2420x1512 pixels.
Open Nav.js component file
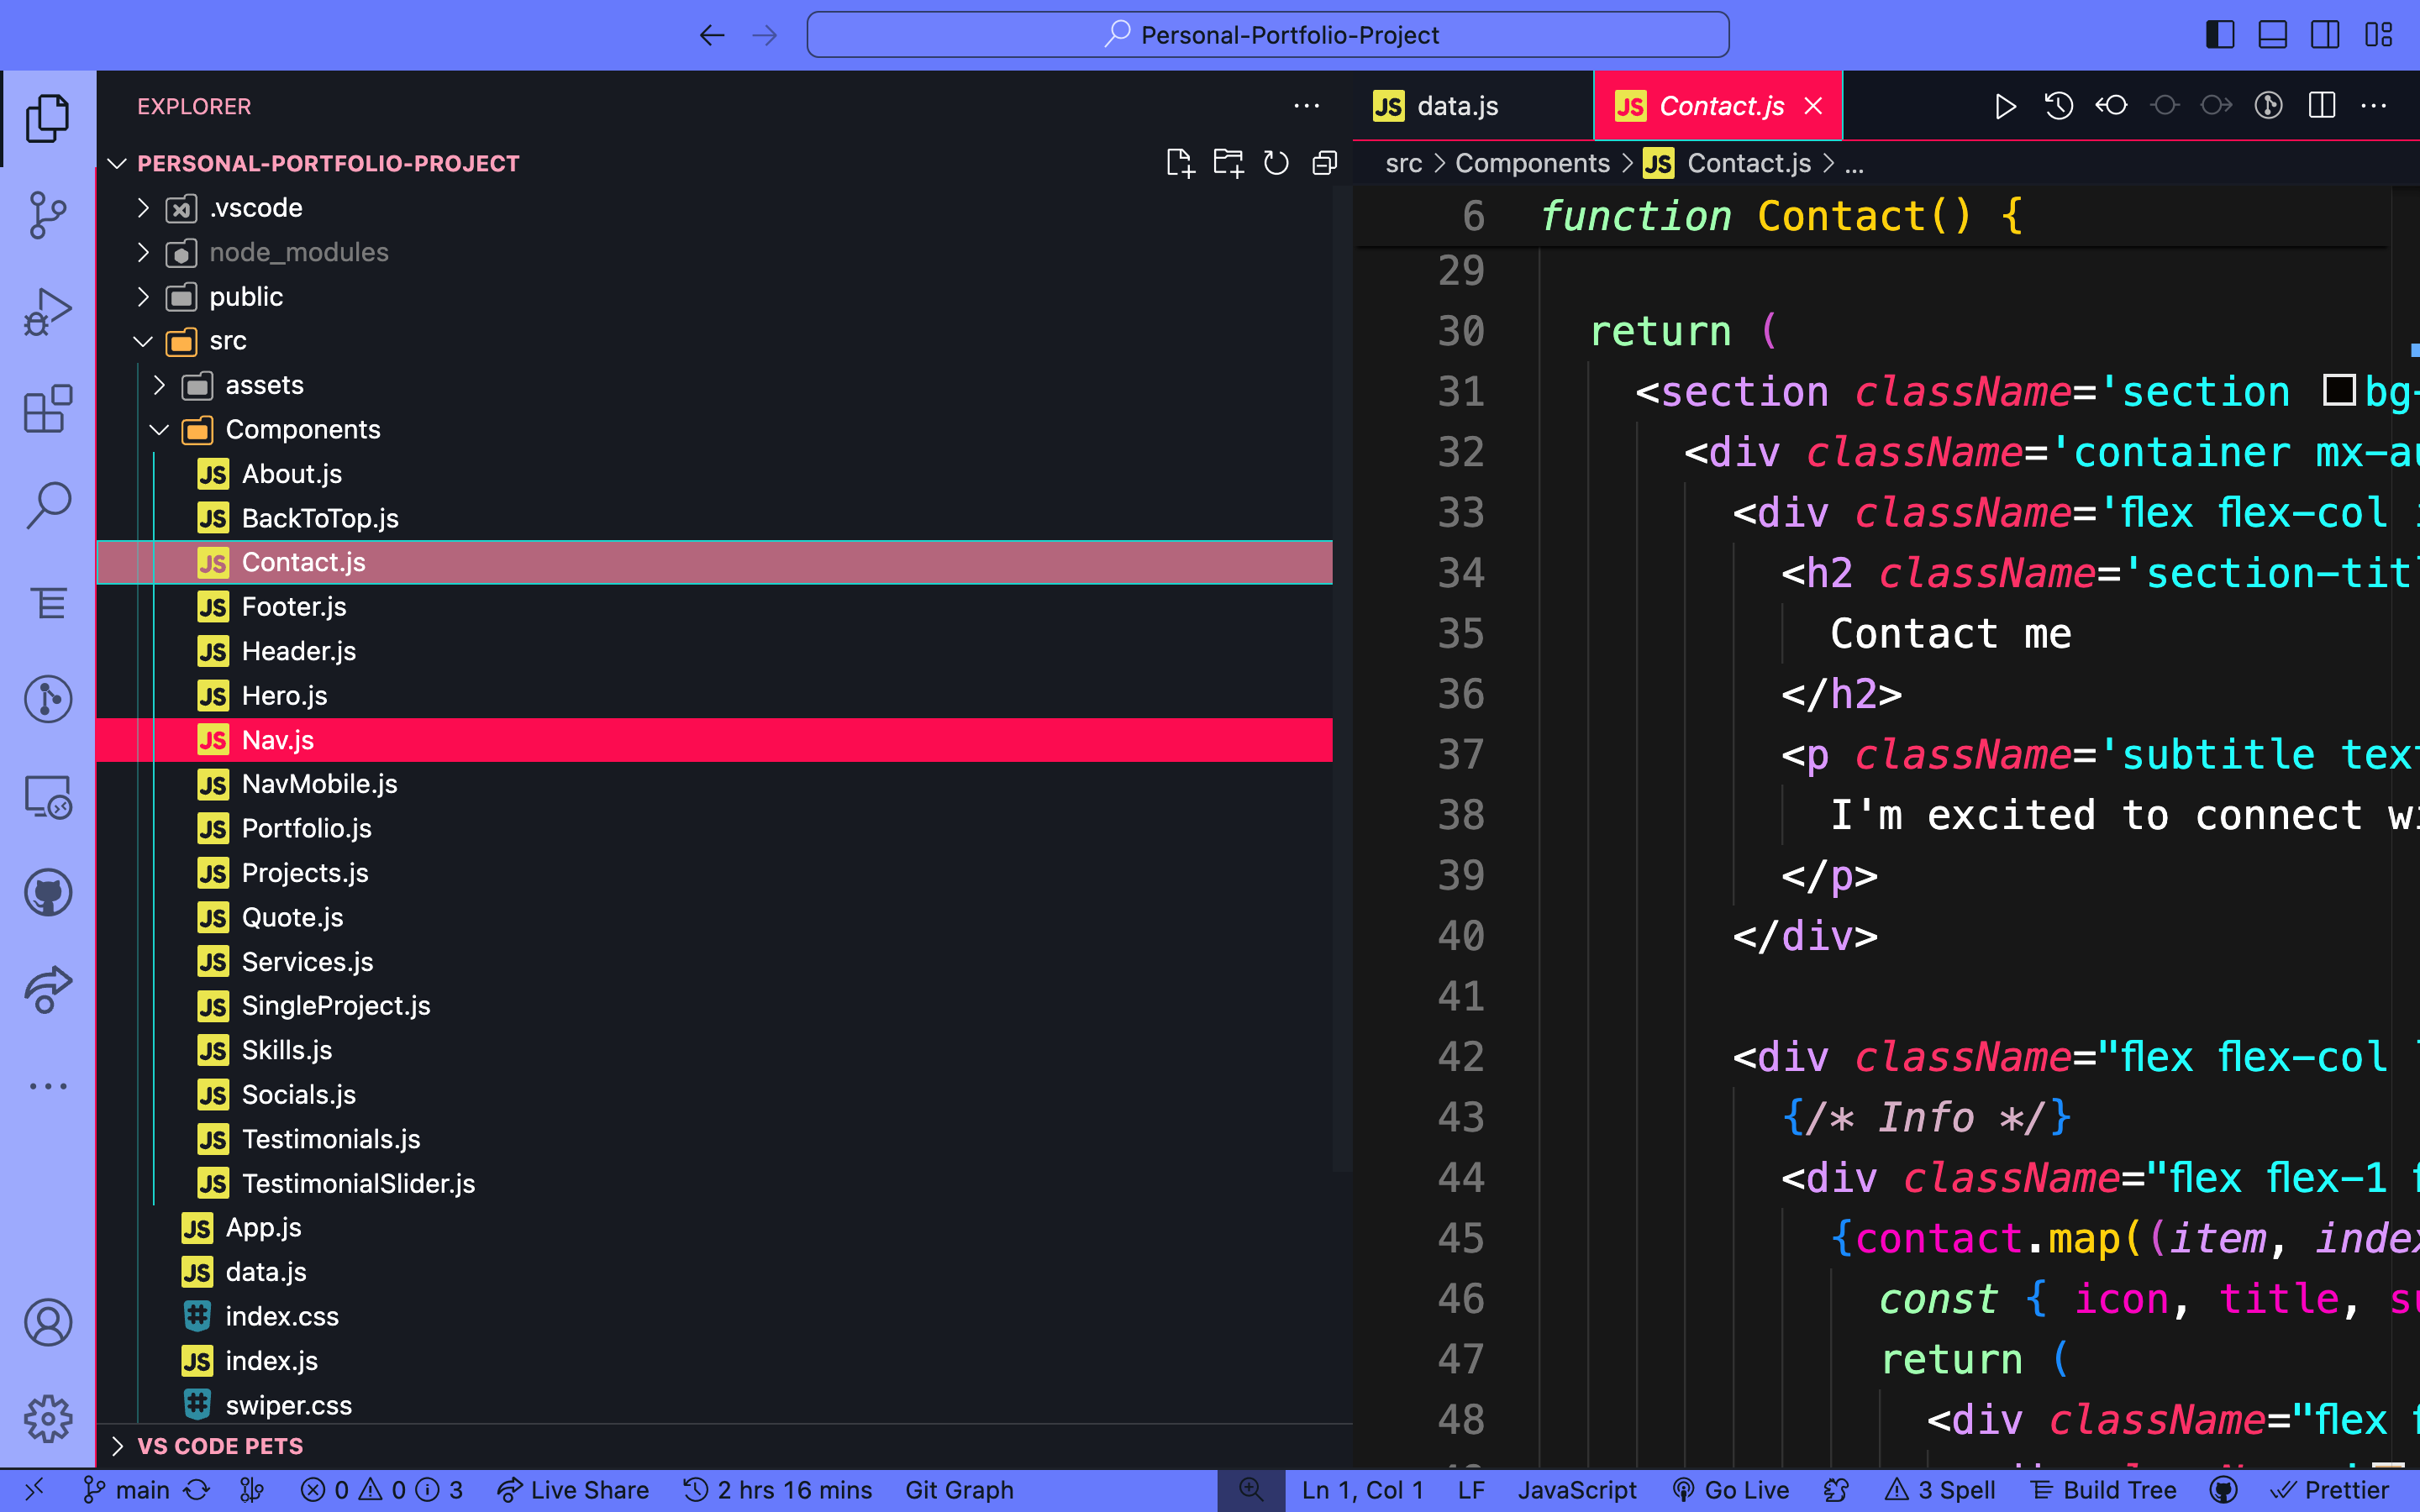[x=279, y=738]
